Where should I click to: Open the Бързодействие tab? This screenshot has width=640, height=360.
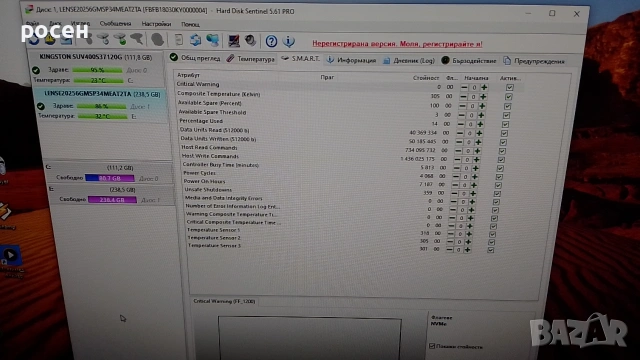(x=469, y=61)
